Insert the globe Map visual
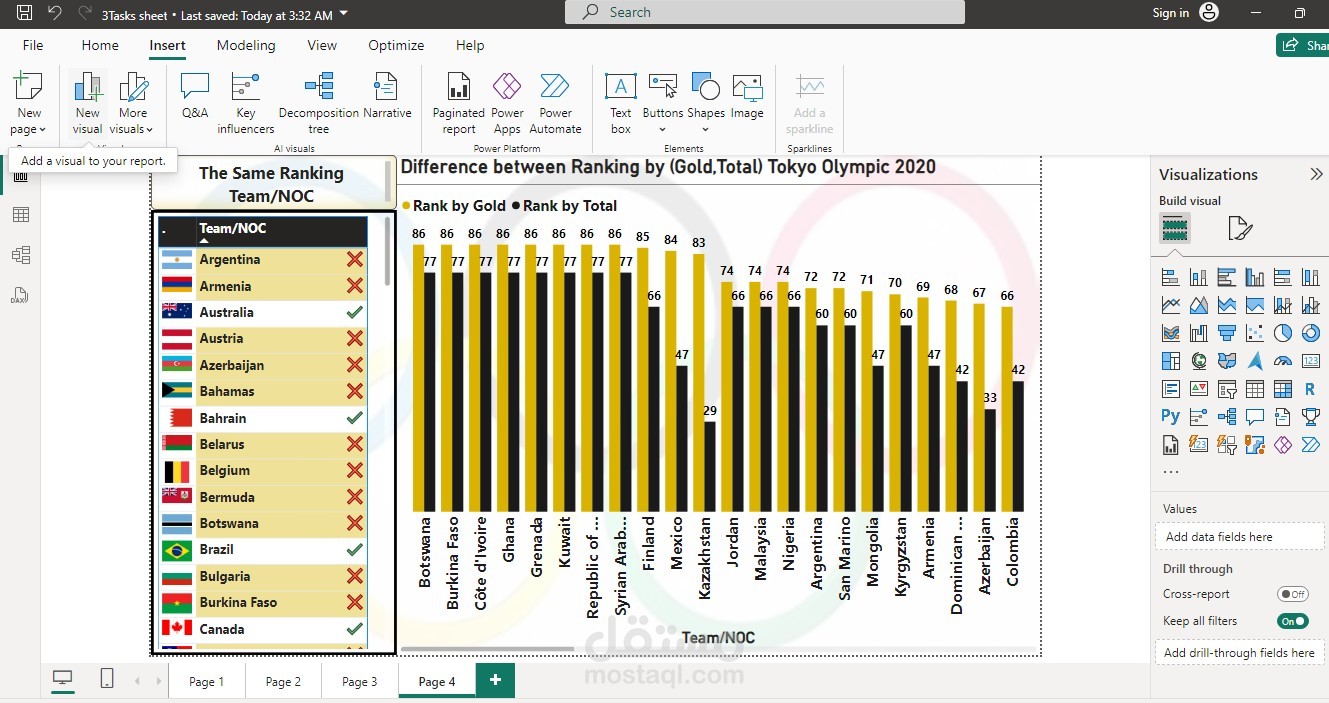 (x=1198, y=361)
